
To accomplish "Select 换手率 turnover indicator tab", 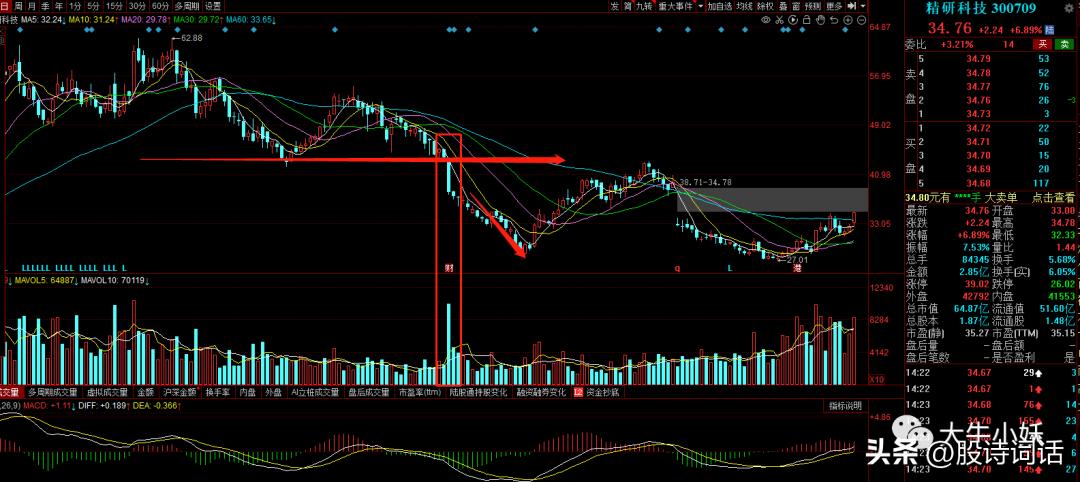I will [218, 392].
